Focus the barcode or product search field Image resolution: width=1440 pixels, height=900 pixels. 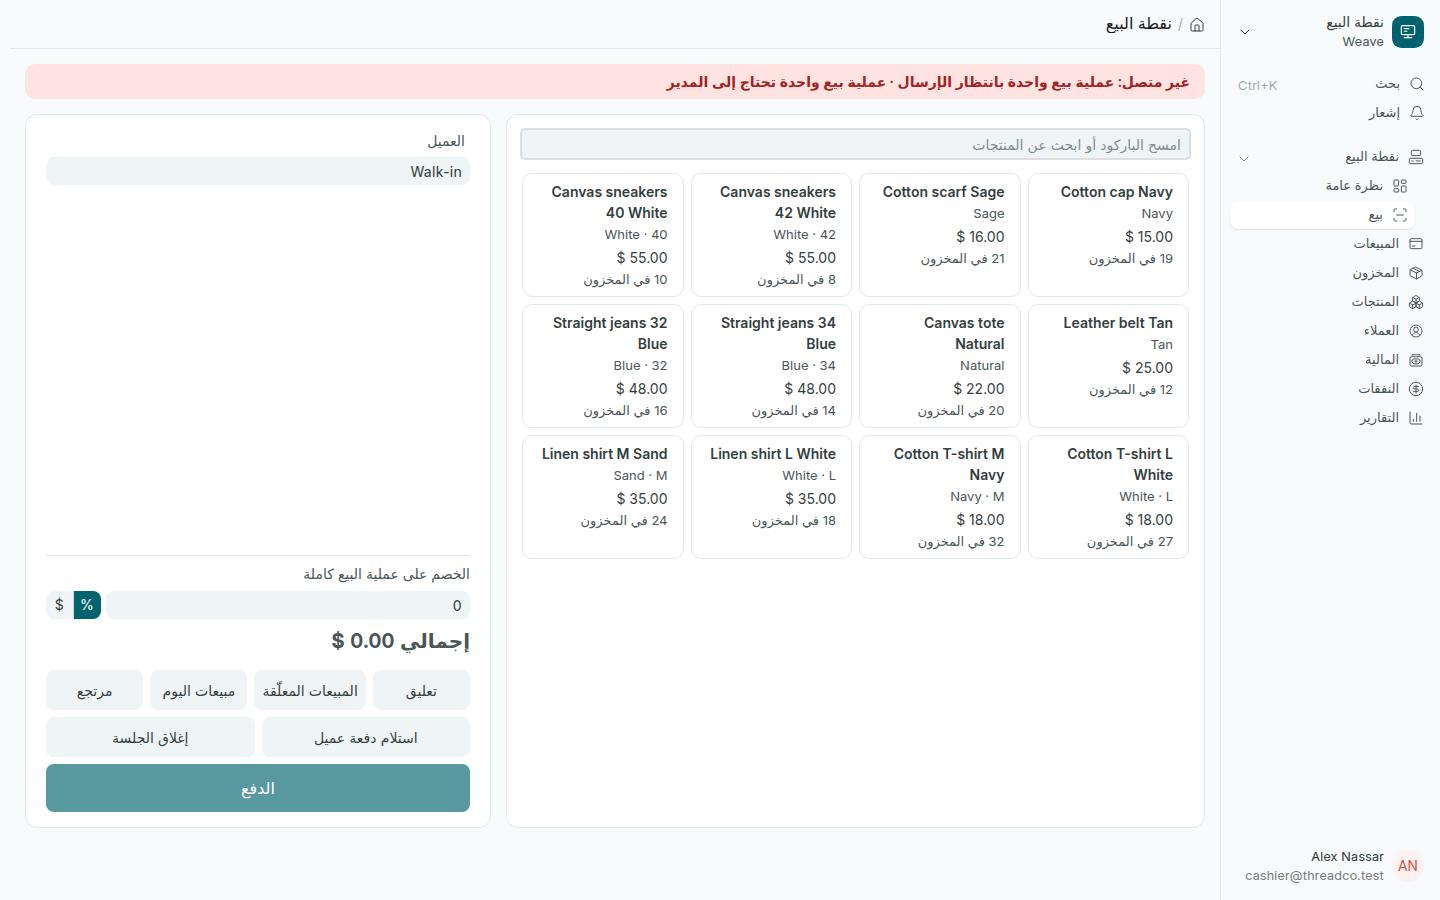click(855, 144)
